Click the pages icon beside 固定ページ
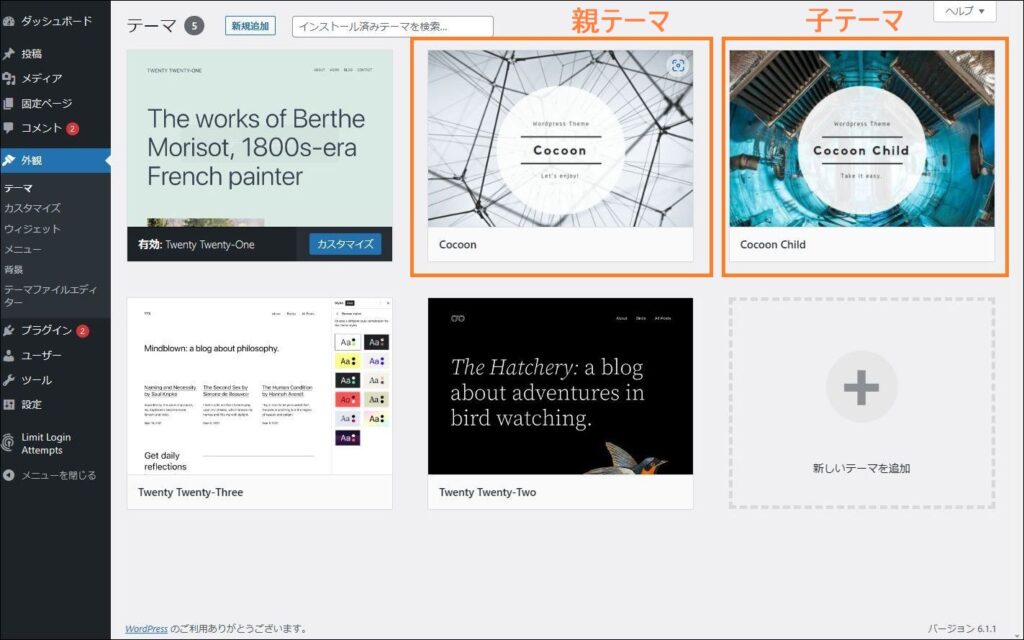The height and width of the screenshot is (640, 1024). click(8, 103)
